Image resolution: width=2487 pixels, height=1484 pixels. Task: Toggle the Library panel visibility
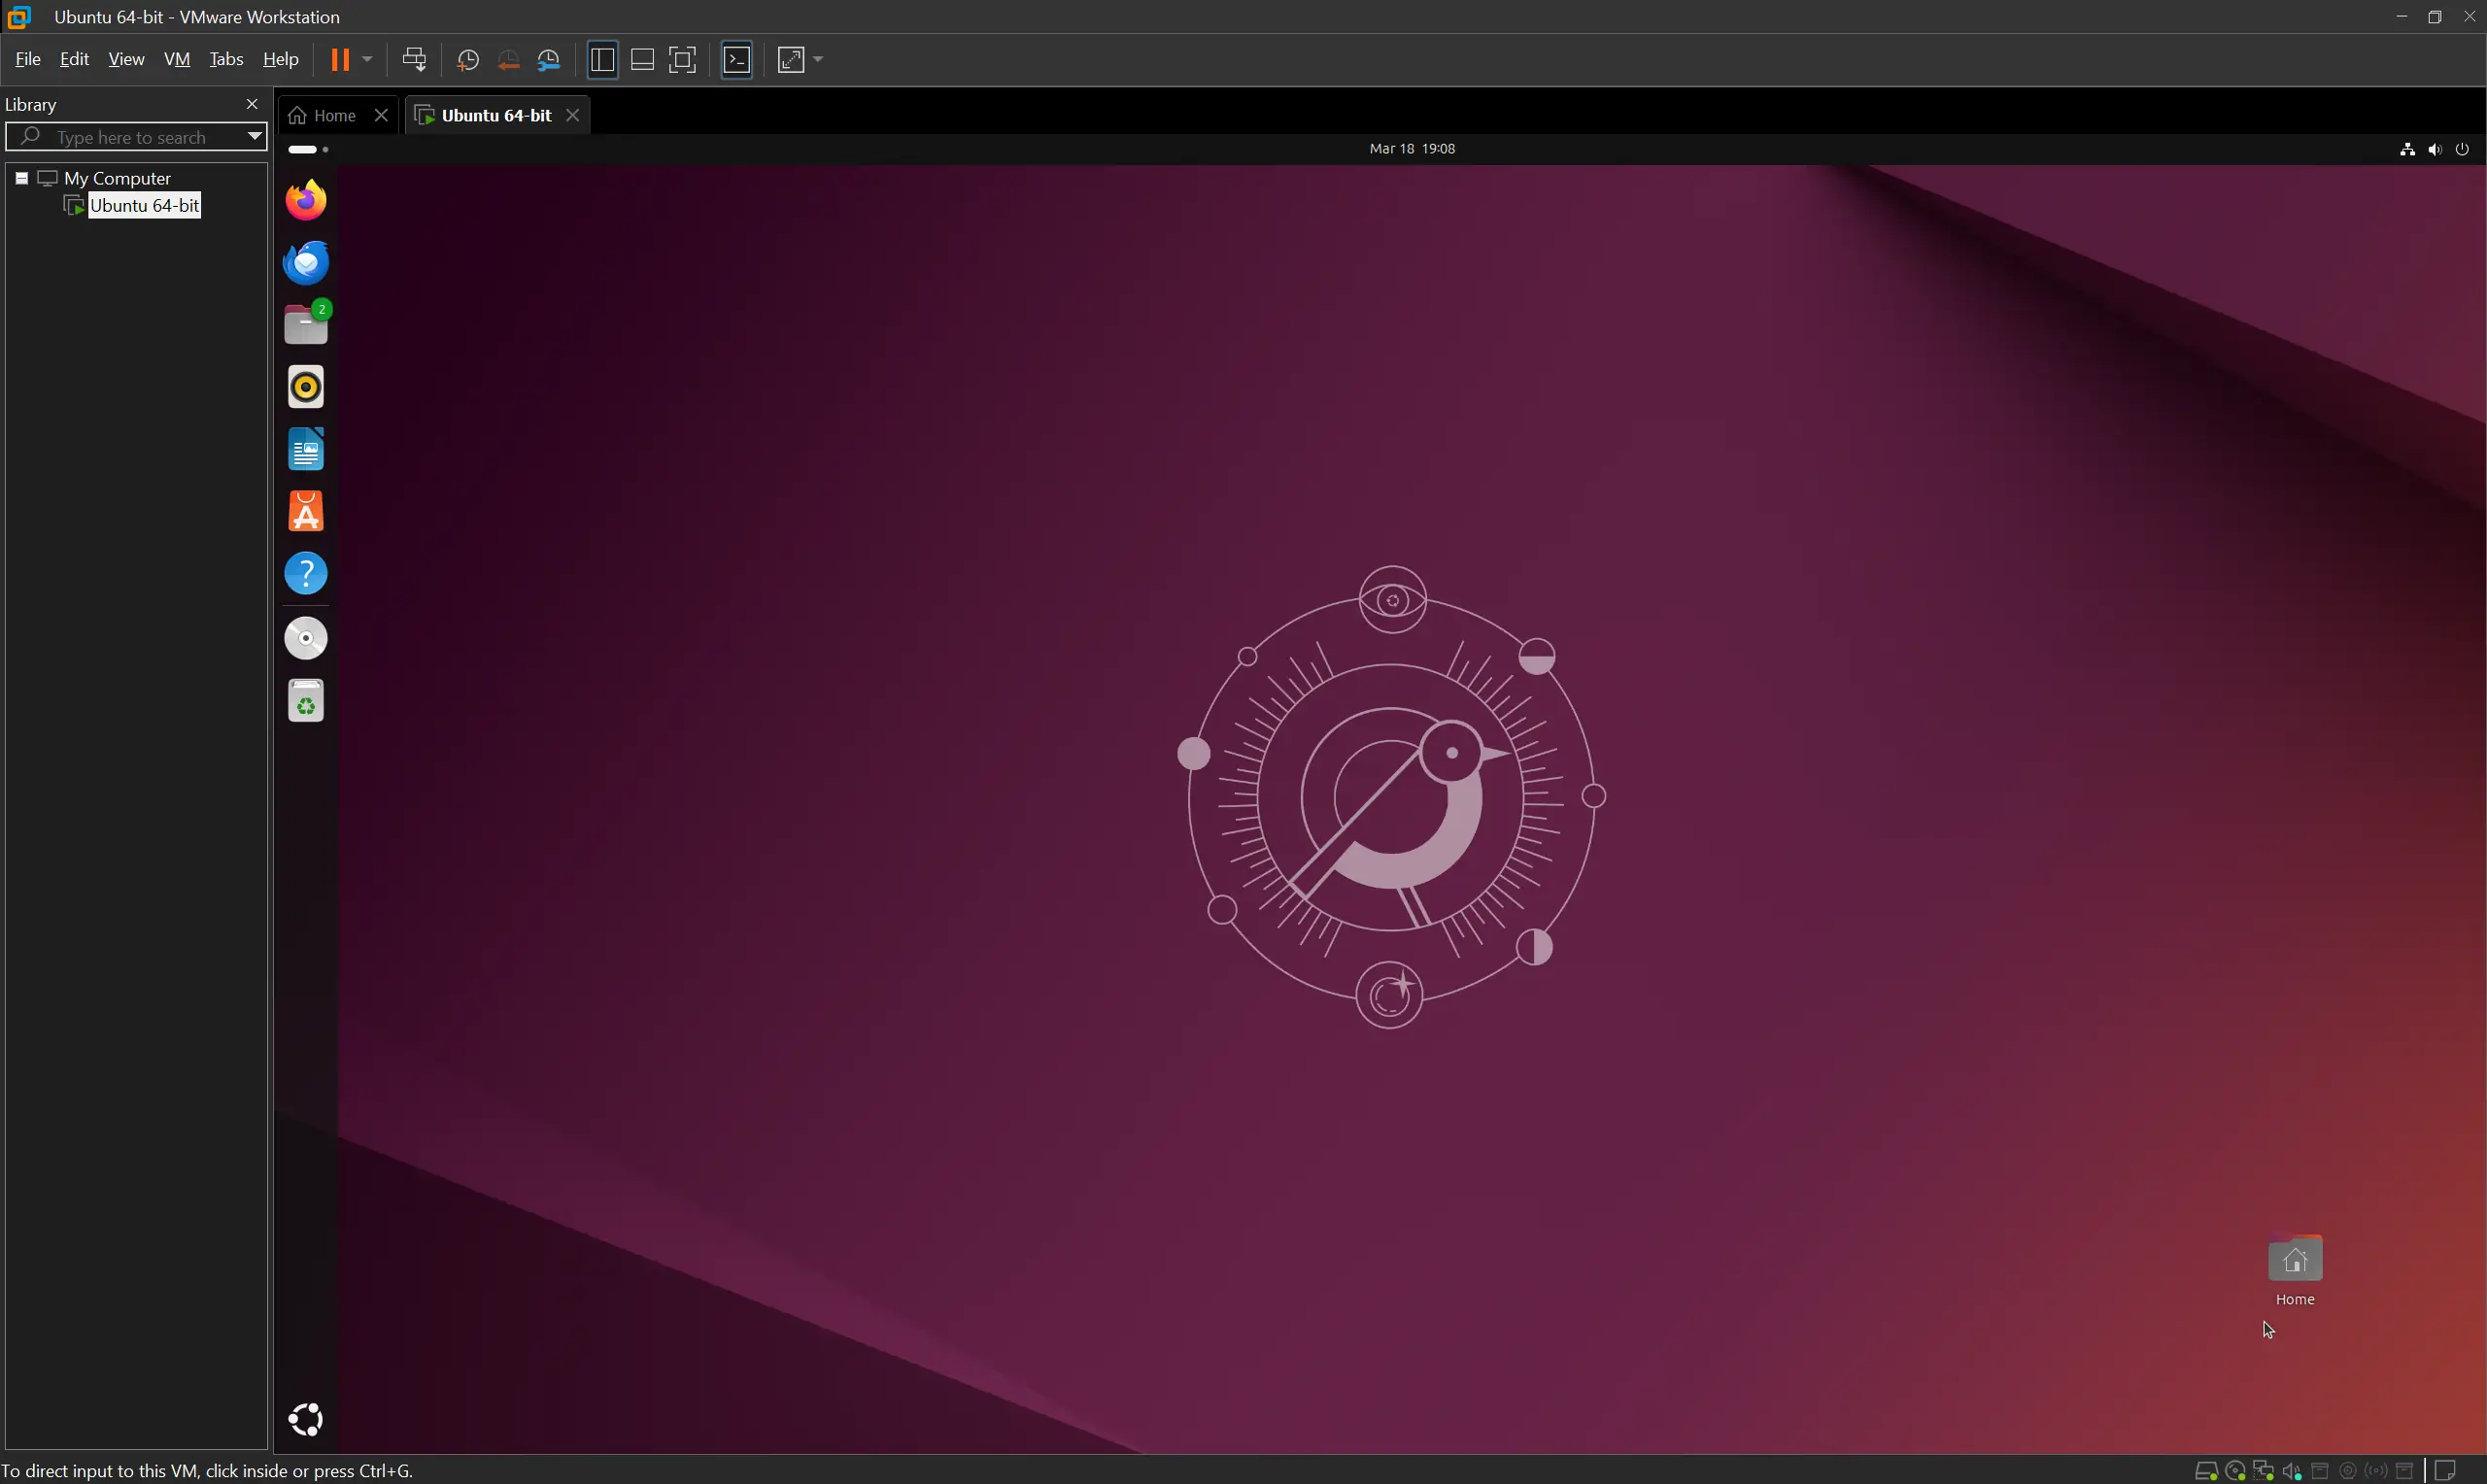click(601, 59)
